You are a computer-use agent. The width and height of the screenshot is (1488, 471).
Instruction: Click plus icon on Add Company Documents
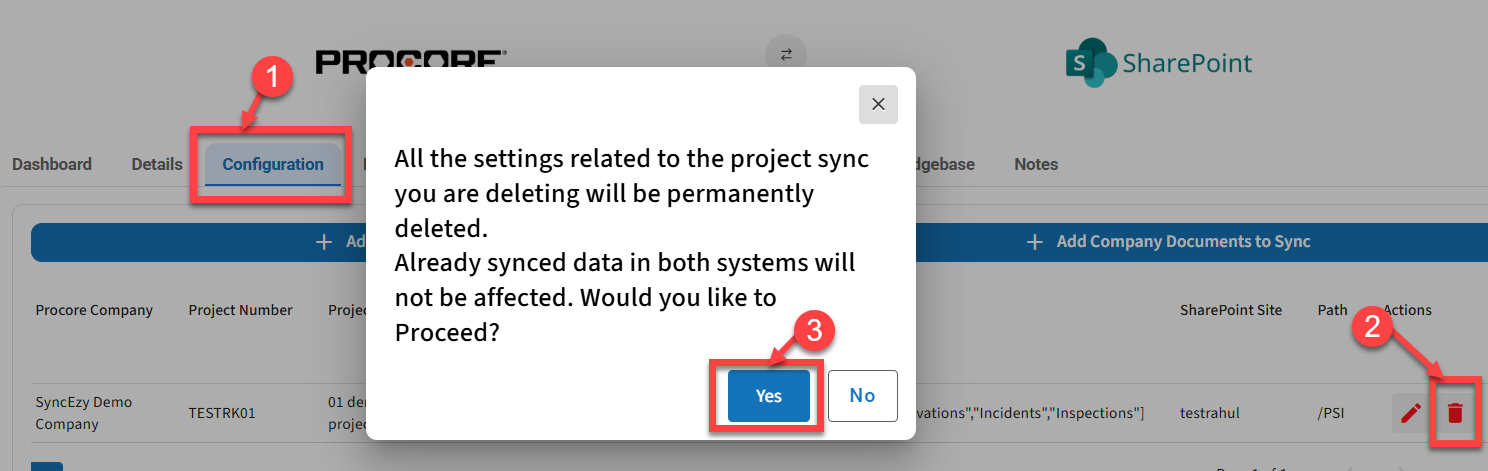click(x=1037, y=242)
